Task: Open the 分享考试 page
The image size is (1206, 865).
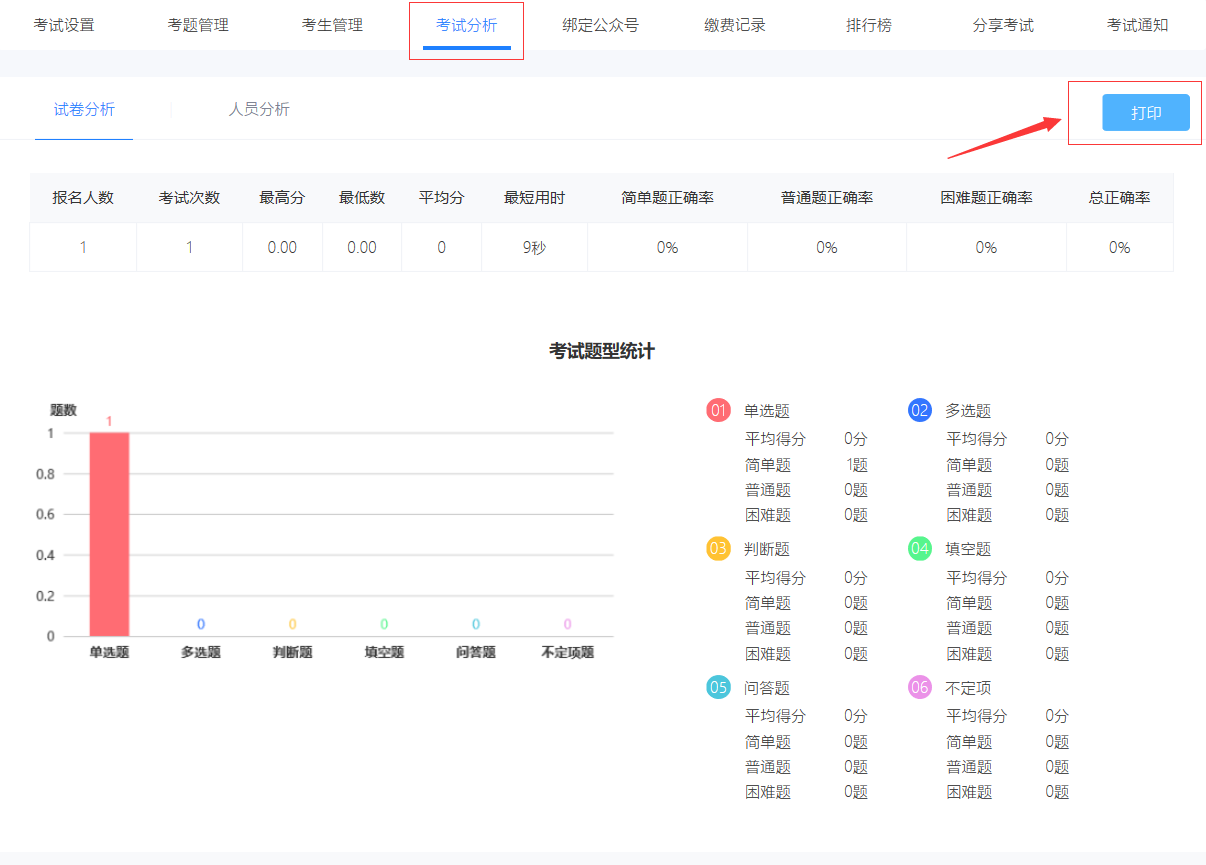Action: point(1003,25)
